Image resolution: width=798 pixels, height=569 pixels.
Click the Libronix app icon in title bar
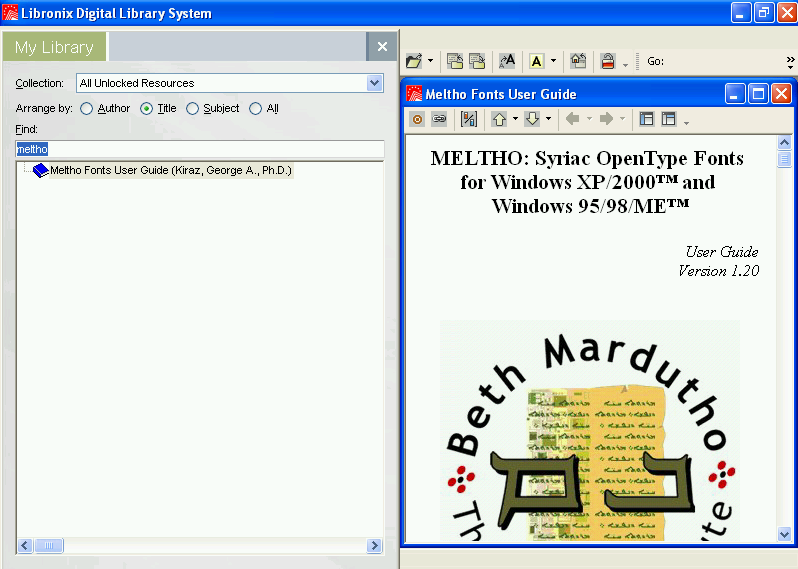(10, 13)
